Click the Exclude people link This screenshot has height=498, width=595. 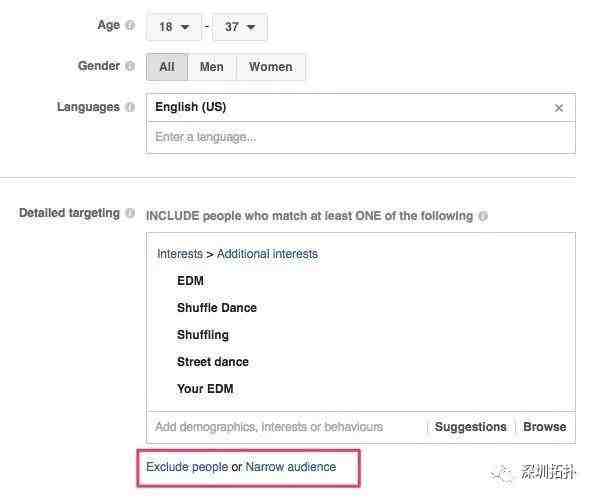[x=187, y=466]
